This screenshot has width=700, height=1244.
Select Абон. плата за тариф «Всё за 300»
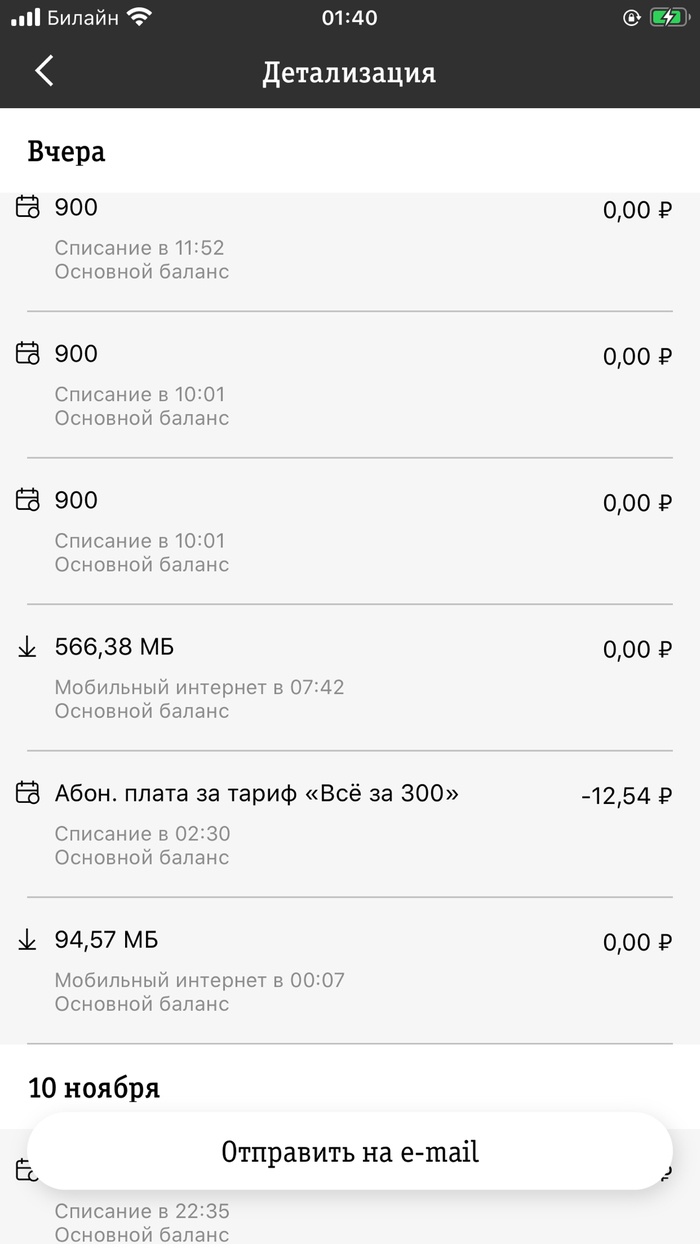click(x=257, y=794)
